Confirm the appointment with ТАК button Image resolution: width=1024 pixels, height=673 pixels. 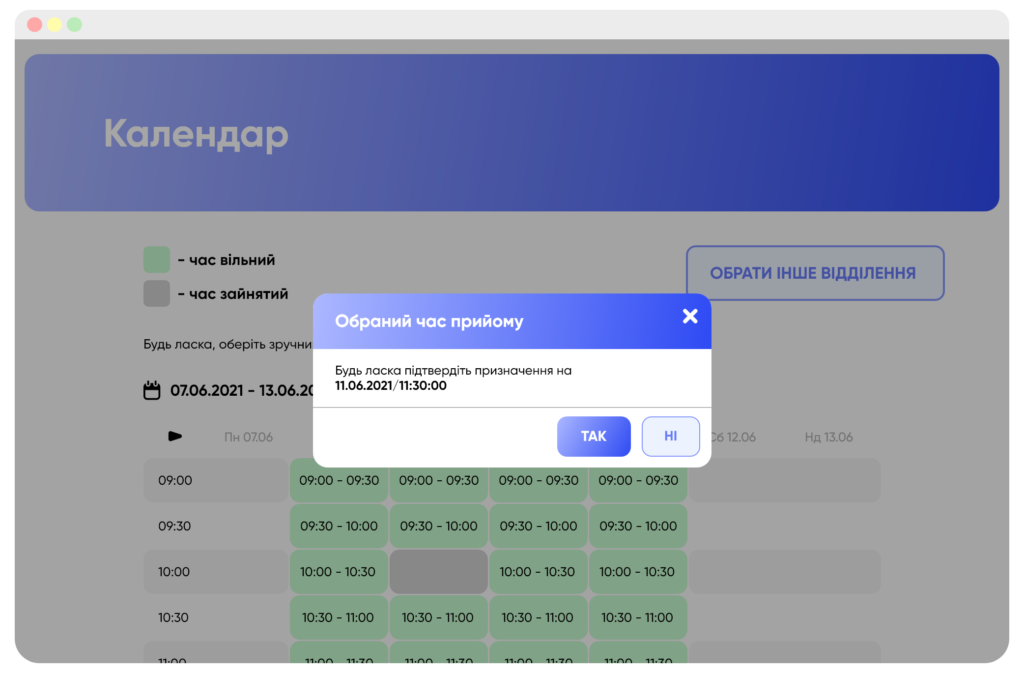[594, 437]
